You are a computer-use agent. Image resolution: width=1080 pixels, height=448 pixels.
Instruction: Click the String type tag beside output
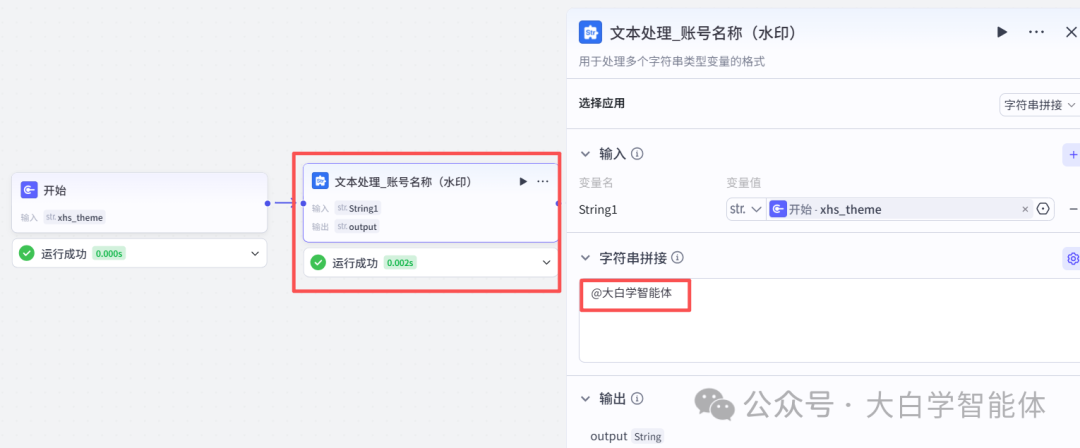pyautogui.click(x=647, y=436)
